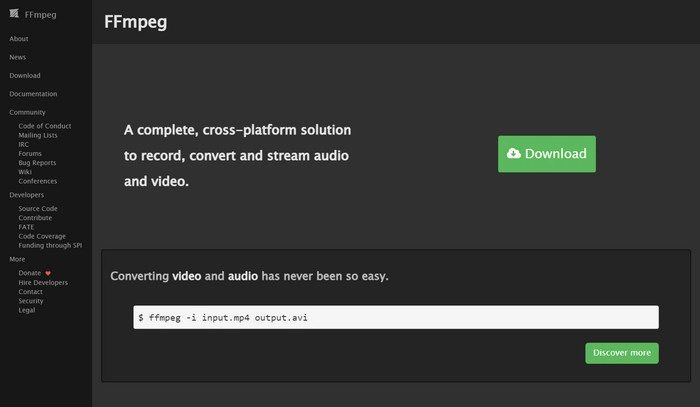This screenshot has height=407, width=700.
Task: Open the Download sidebar item
Action: (x=25, y=76)
